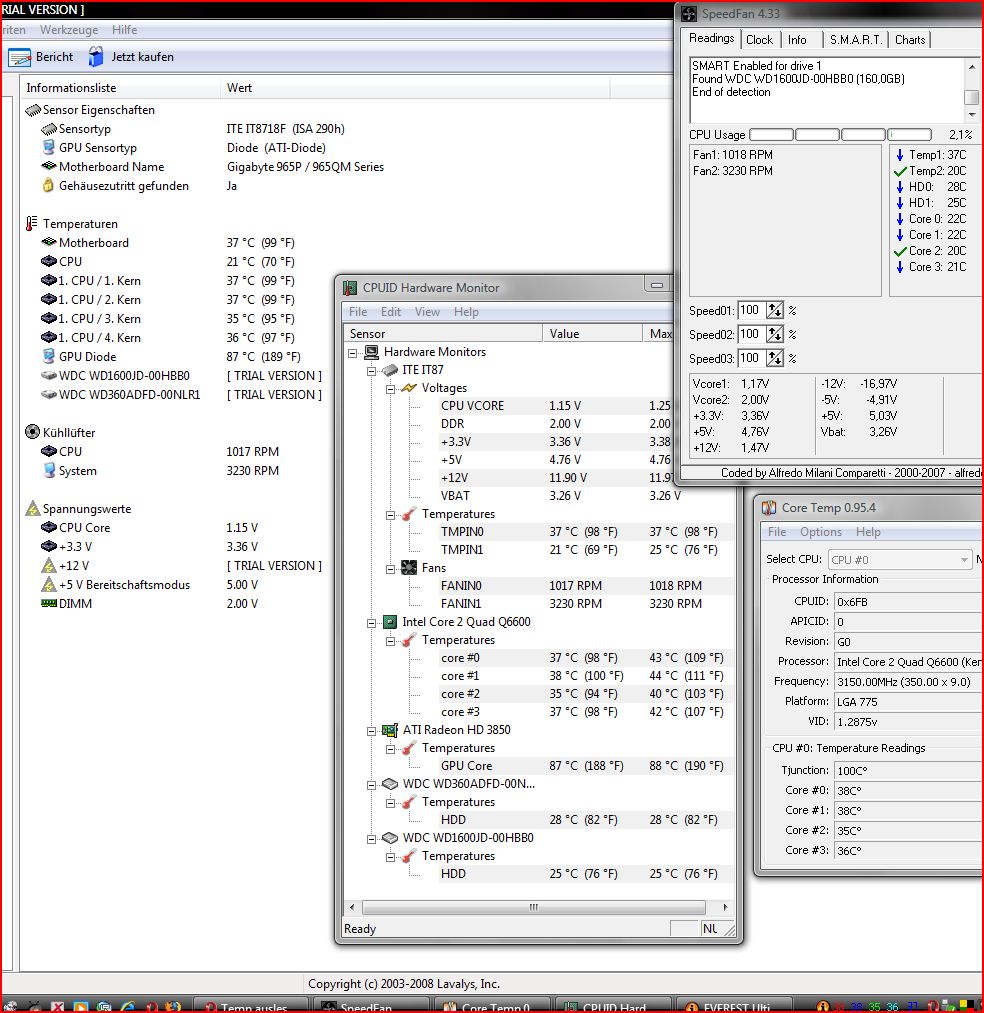Click the Gehäusezutritt gefunden padlock icon
984x1013 pixels.
48,185
